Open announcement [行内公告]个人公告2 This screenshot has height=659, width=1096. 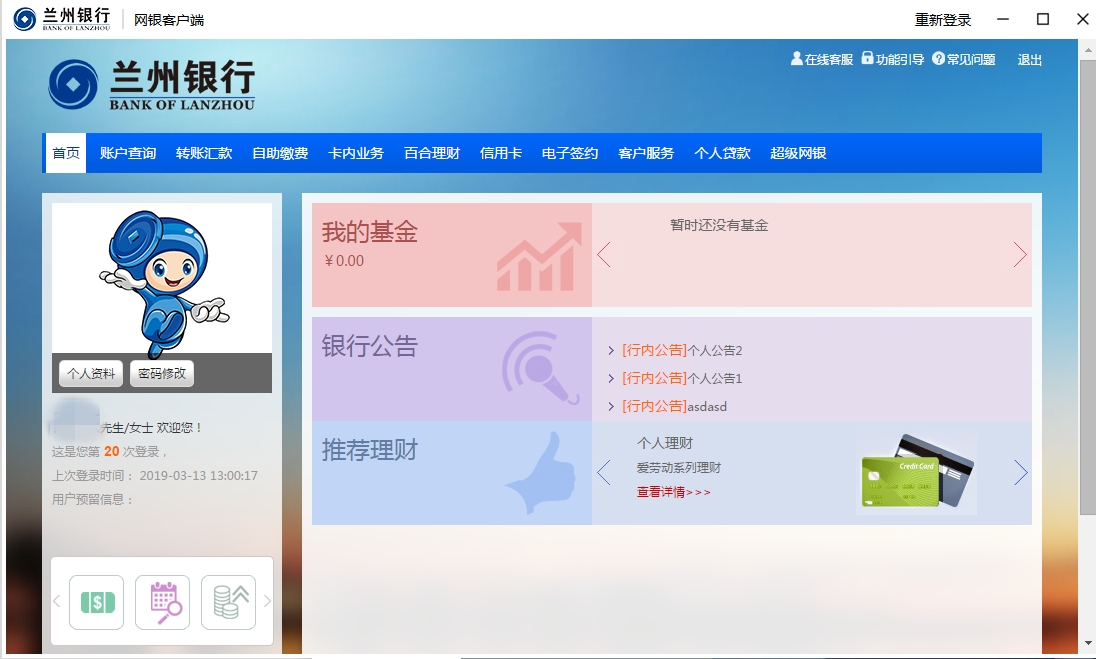click(x=682, y=350)
